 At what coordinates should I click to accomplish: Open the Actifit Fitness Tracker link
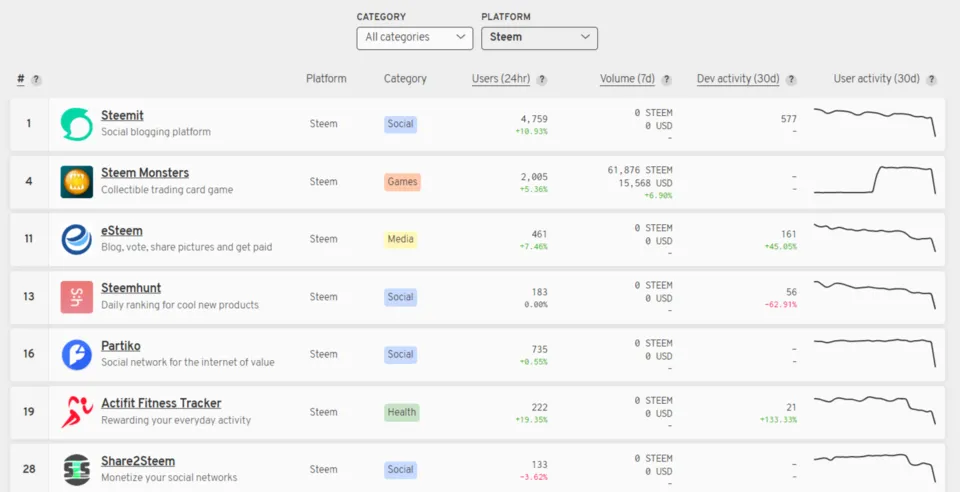(x=161, y=403)
